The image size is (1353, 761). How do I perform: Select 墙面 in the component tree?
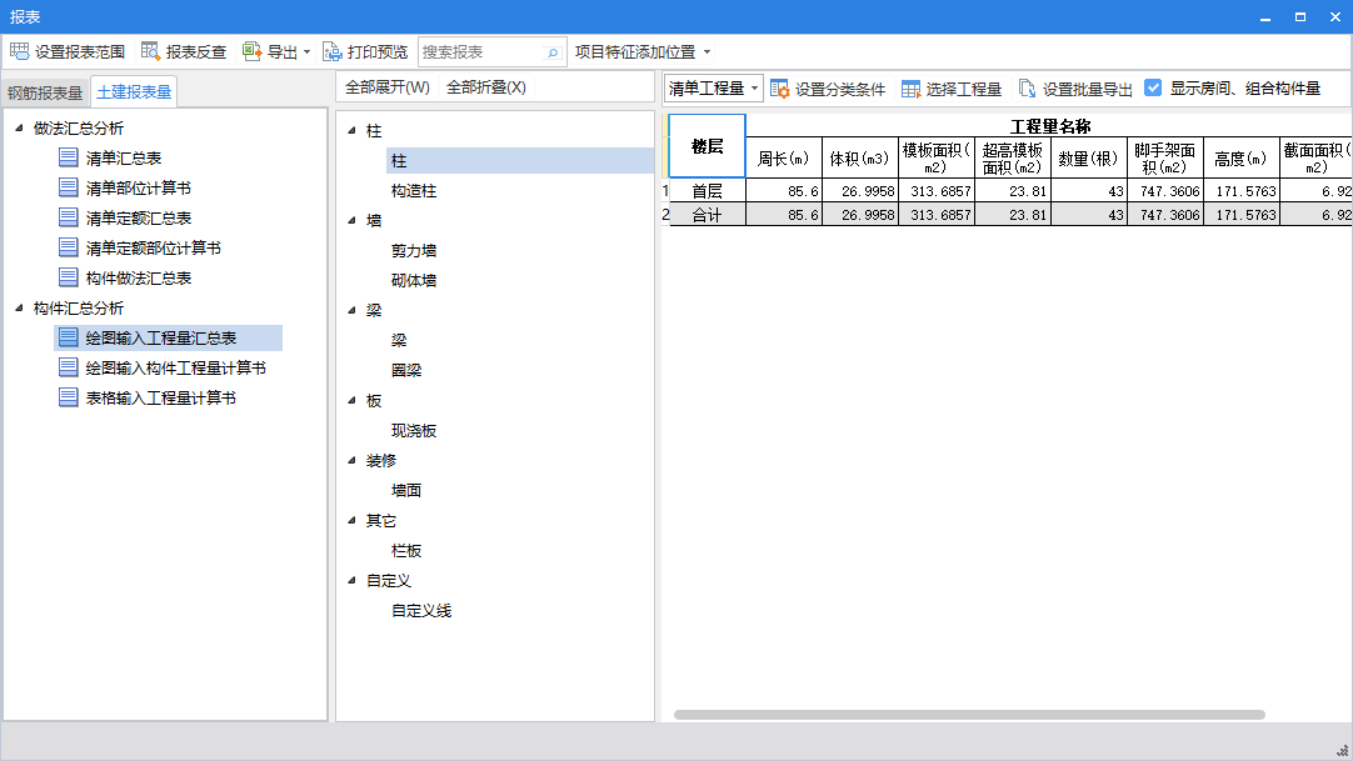coord(406,490)
